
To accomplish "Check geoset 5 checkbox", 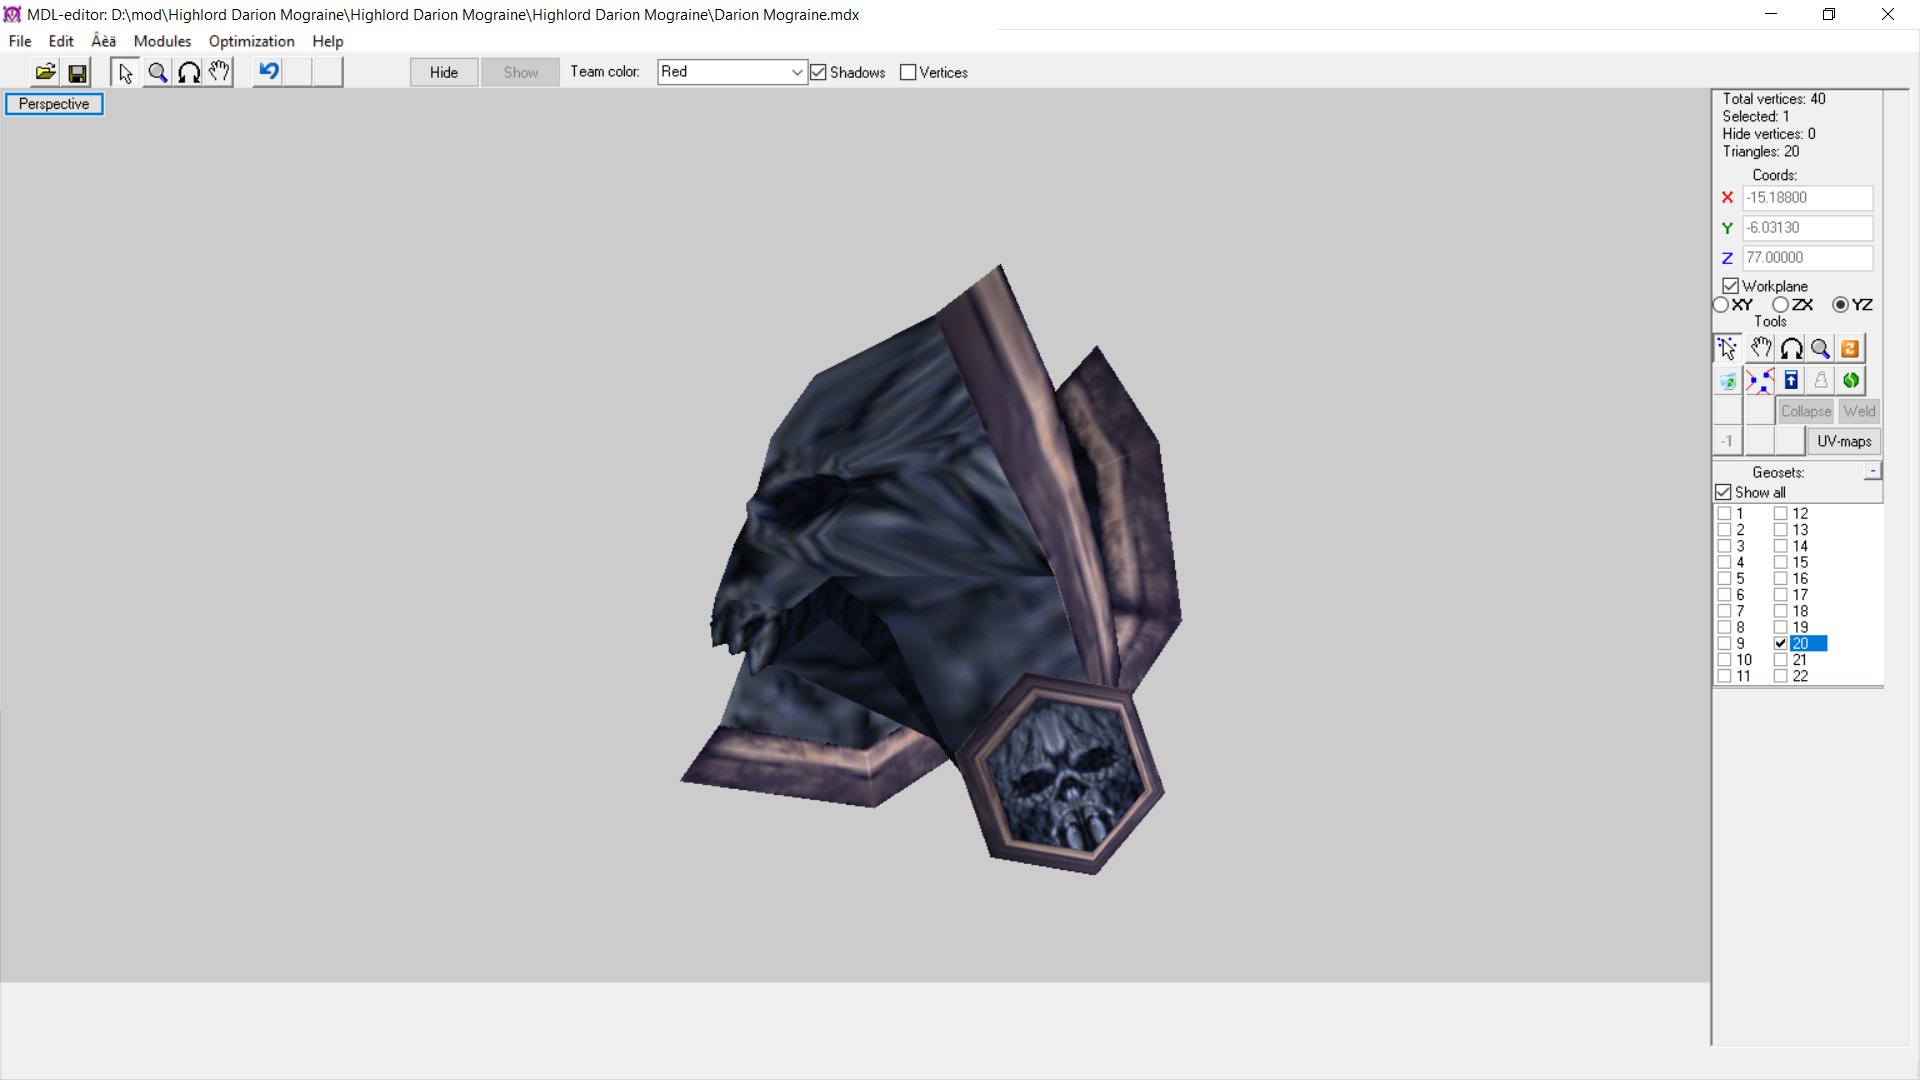I will click(x=1724, y=578).
